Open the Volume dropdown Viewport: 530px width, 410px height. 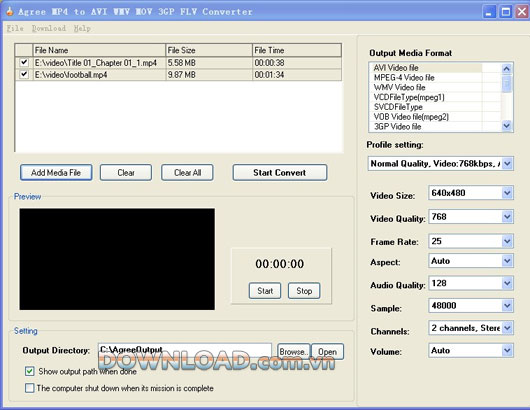(x=507, y=351)
